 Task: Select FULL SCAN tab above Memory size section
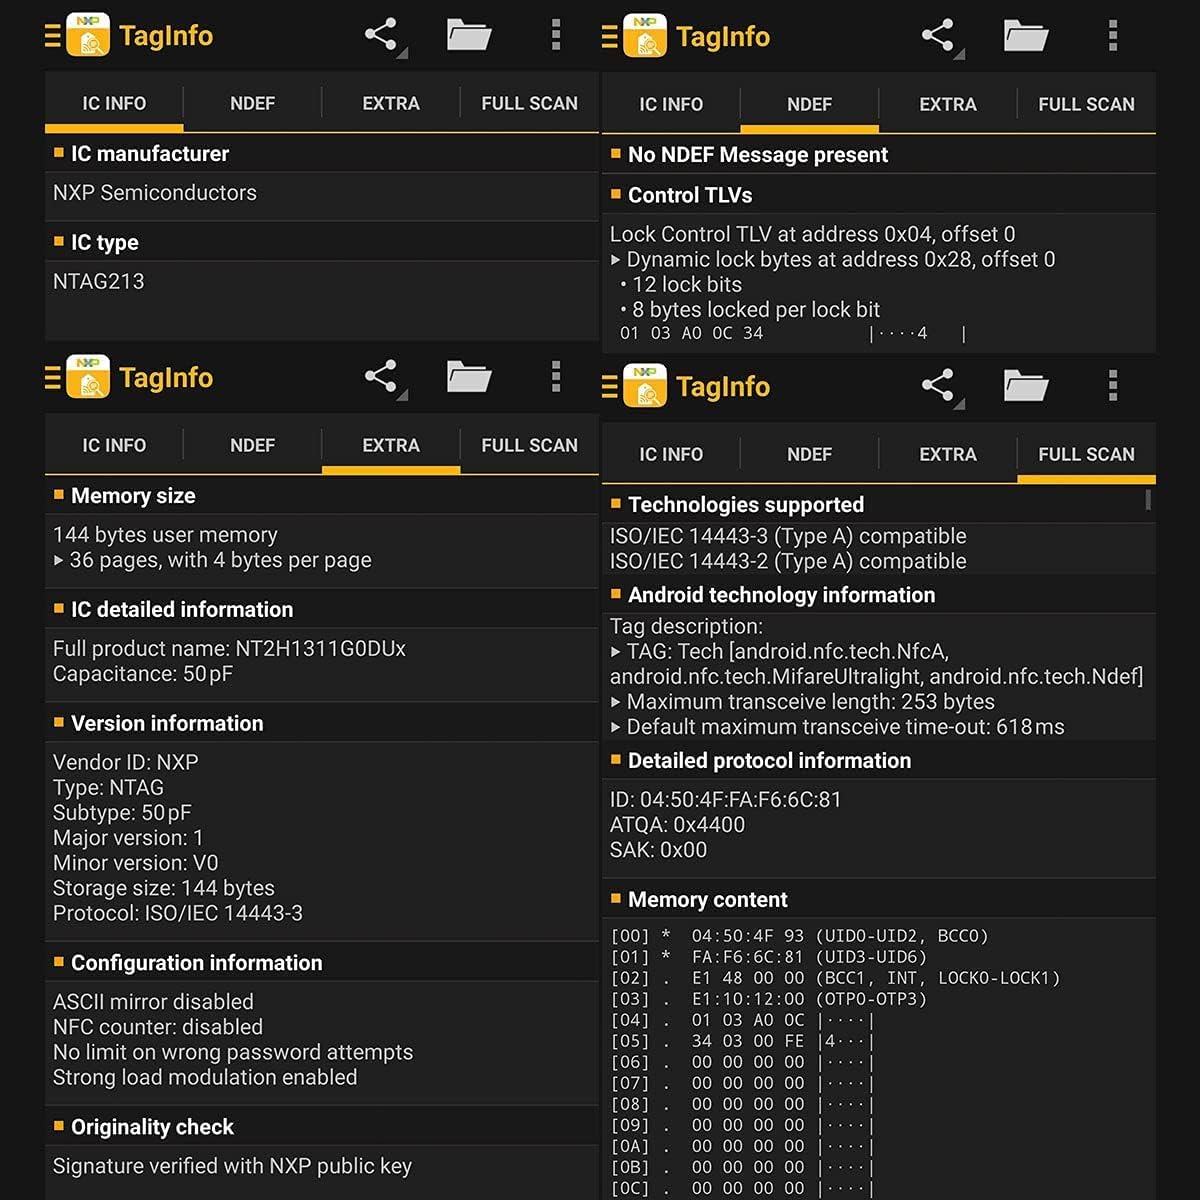[x=529, y=445]
